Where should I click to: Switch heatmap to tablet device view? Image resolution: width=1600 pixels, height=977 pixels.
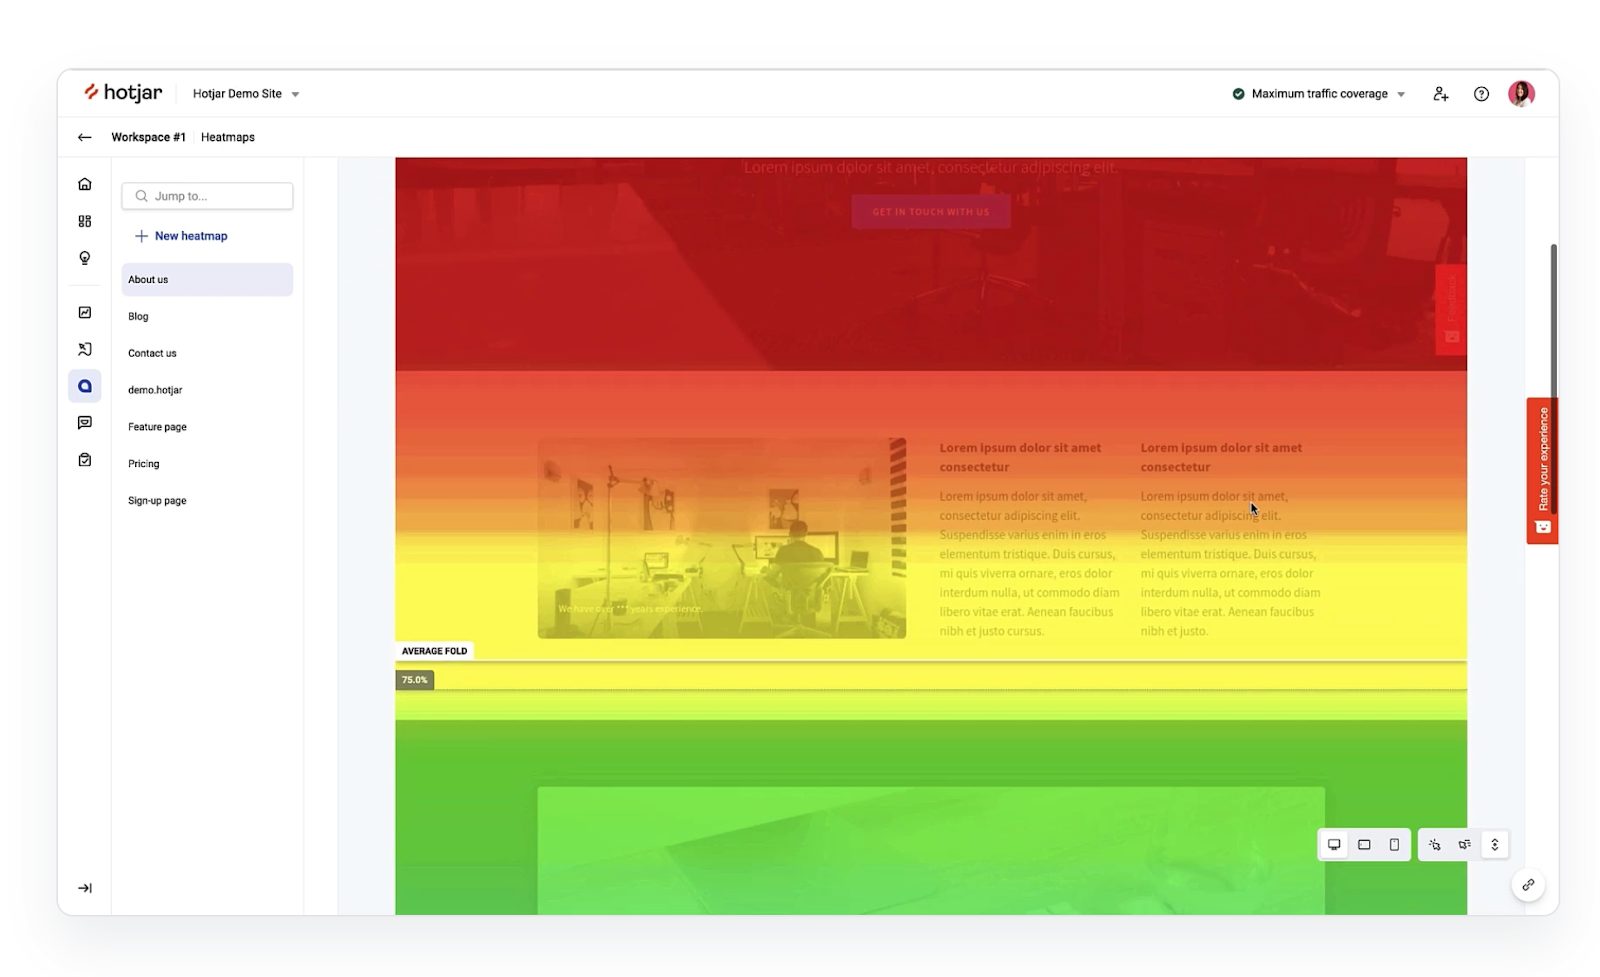(1364, 845)
